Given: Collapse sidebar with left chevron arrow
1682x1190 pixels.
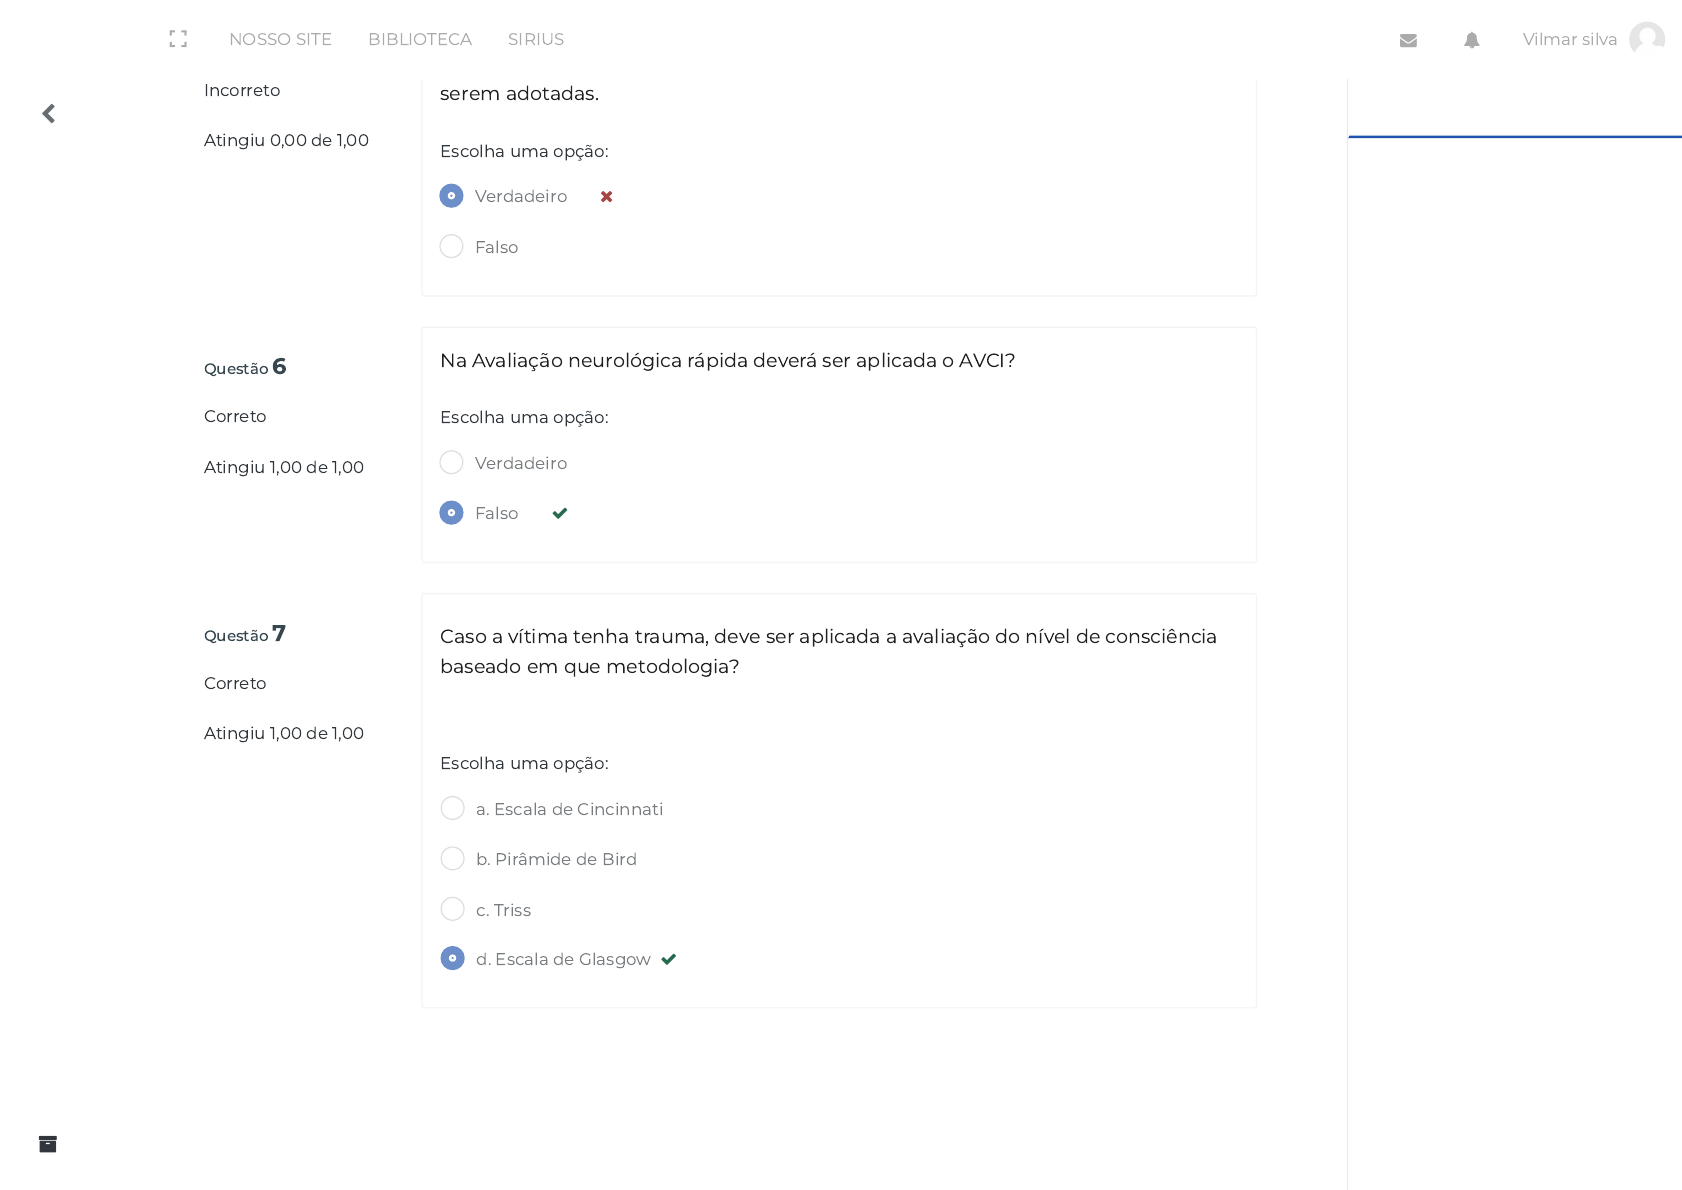Looking at the screenshot, I should 48,113.
